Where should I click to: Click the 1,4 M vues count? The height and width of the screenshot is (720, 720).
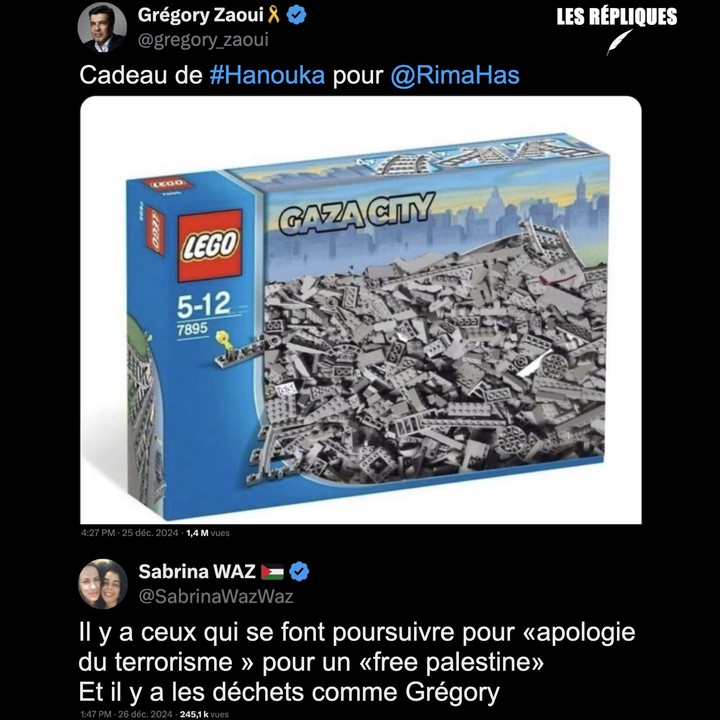pos(208,533)
